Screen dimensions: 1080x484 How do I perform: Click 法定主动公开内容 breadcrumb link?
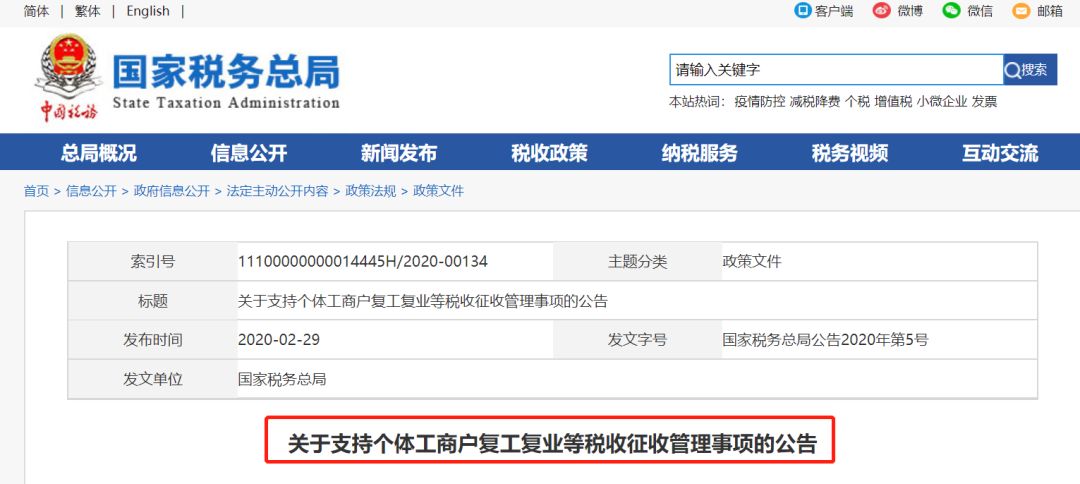point(278,191)
